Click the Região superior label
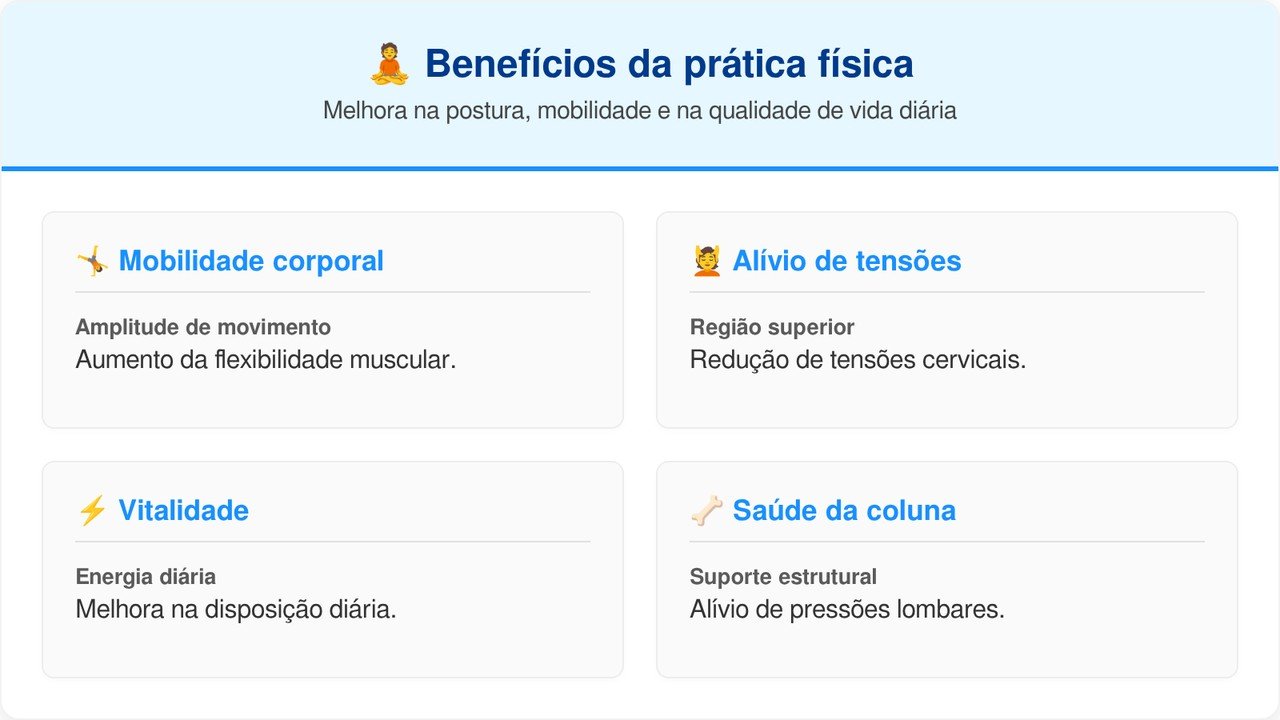Screen dimensions: 1280x720 772,328
